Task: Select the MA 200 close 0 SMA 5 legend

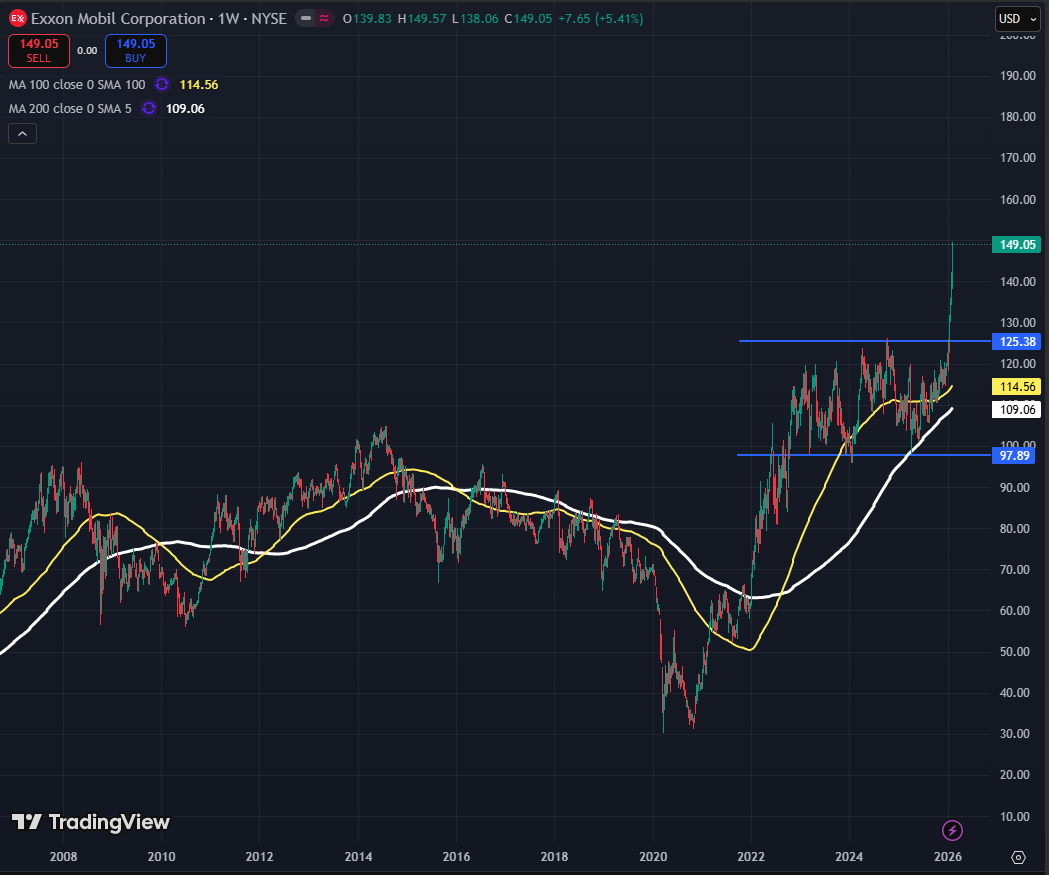Action: (70, 108)
